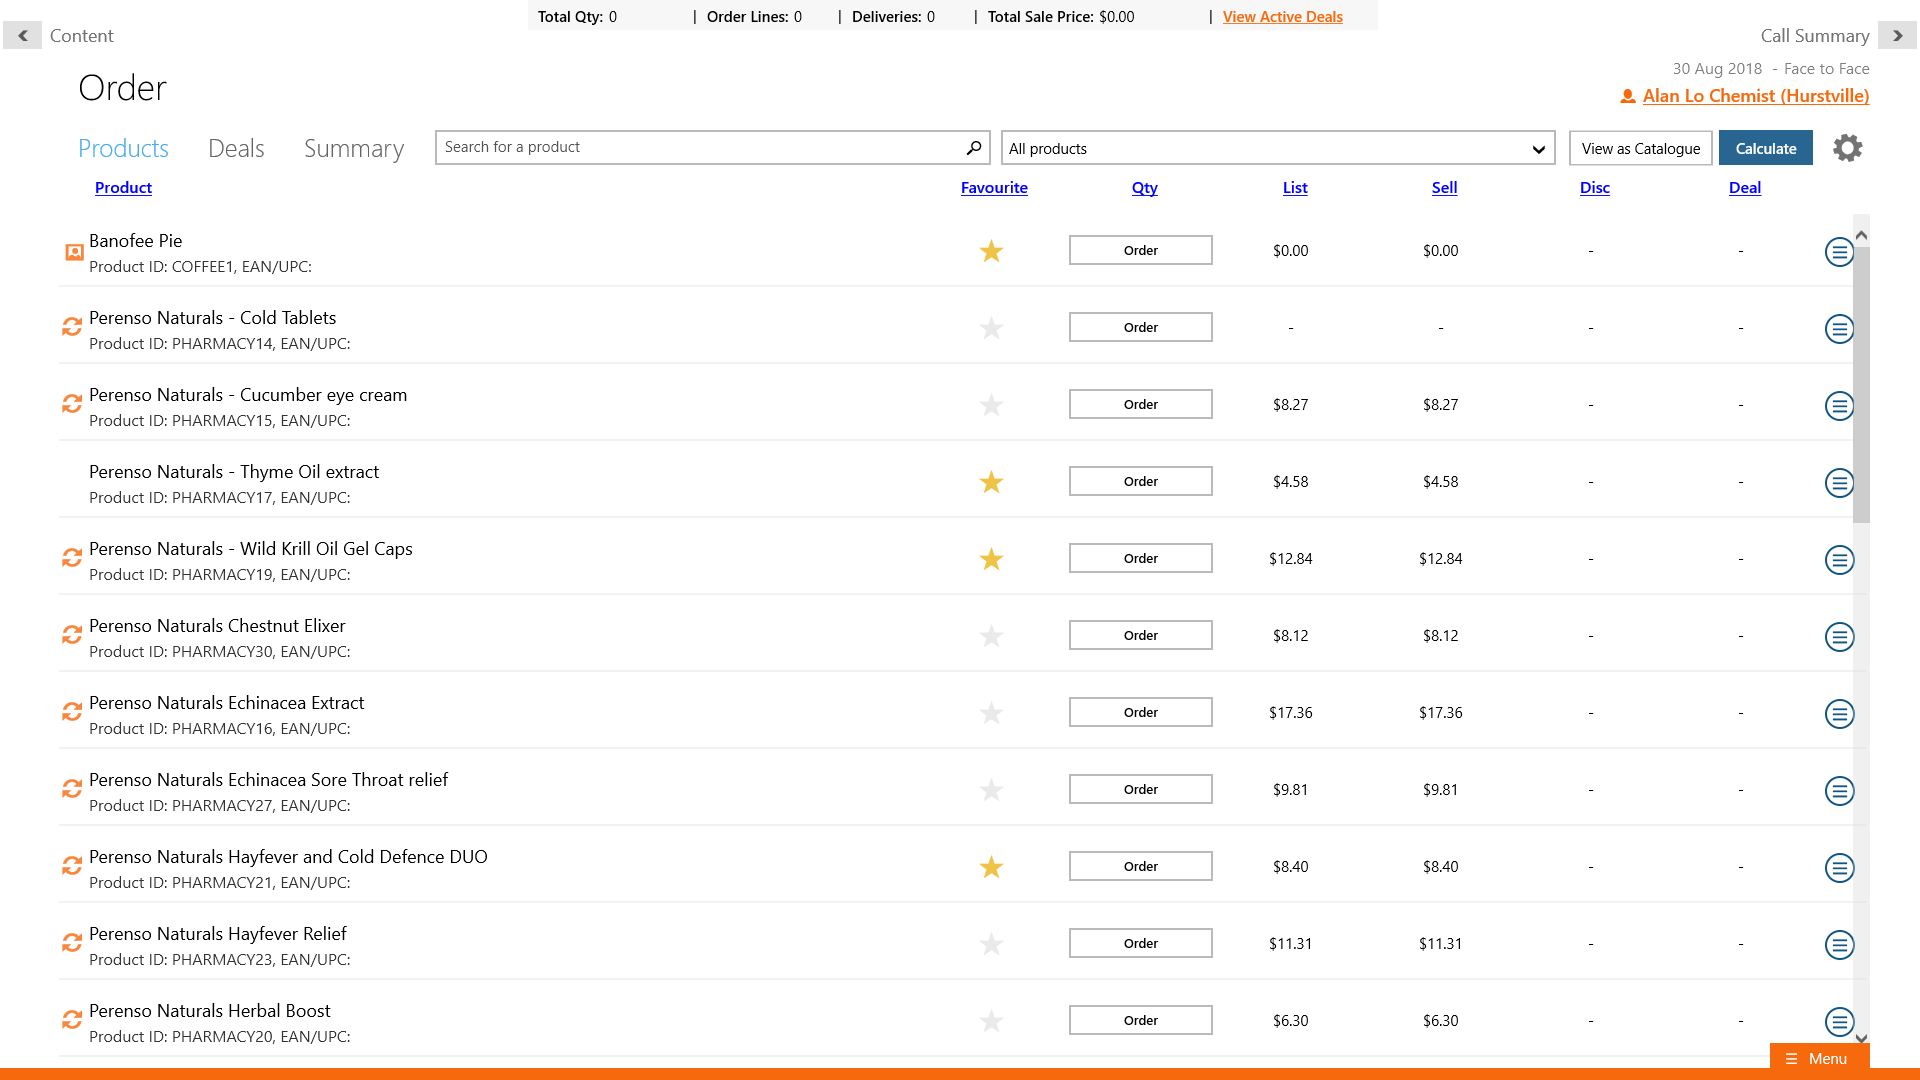Switch to the Deals tab
Viewport: 1920px width, 1080px height.
pos(236,149)
